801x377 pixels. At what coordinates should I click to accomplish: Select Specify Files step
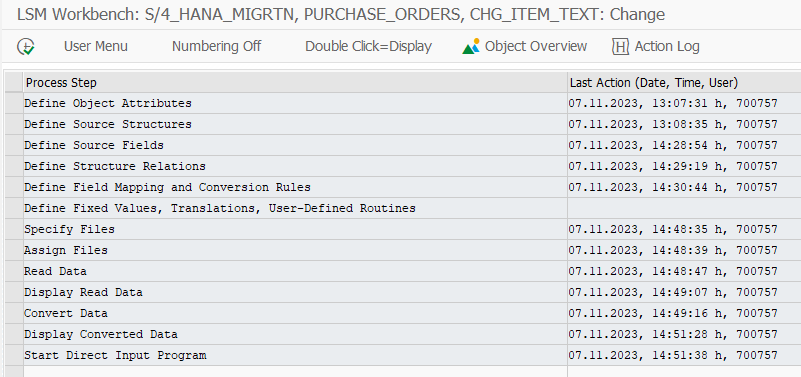(x=69, y=229)
